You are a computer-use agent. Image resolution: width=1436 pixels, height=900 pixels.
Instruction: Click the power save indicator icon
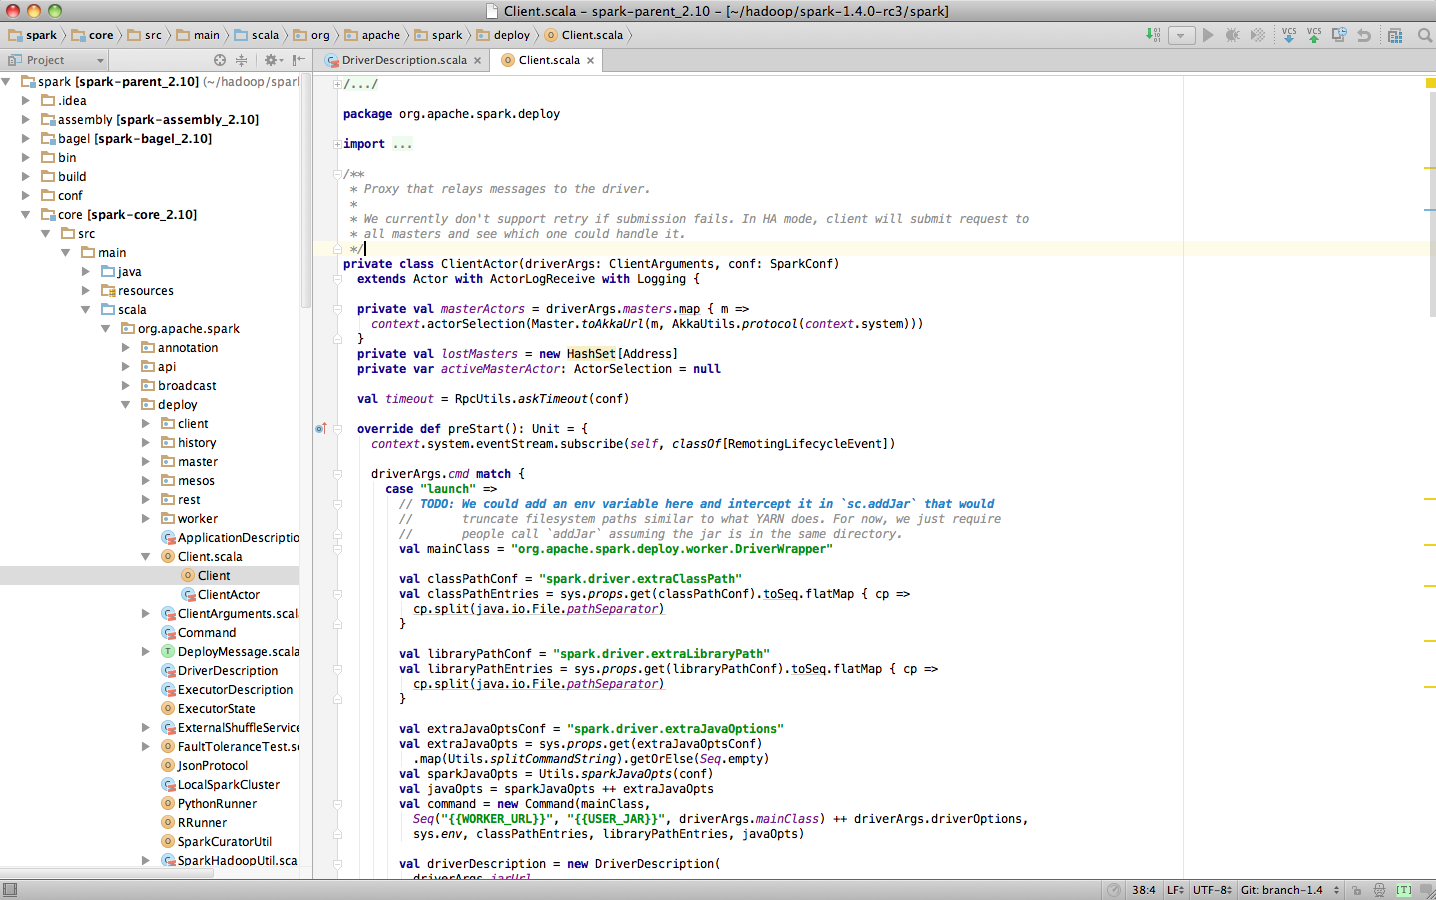coord(1114,890)
